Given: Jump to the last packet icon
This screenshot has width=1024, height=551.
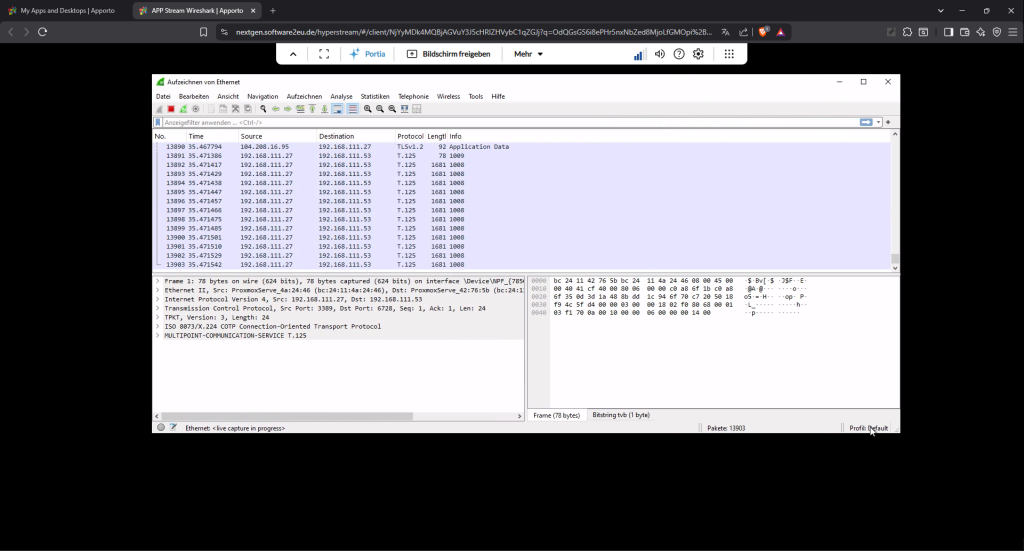Looking at the screenshot, I should point(324,109).
